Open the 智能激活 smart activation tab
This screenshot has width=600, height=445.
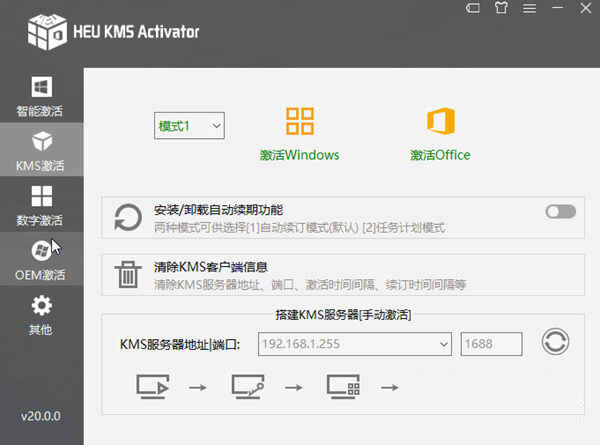pos(41,96)
